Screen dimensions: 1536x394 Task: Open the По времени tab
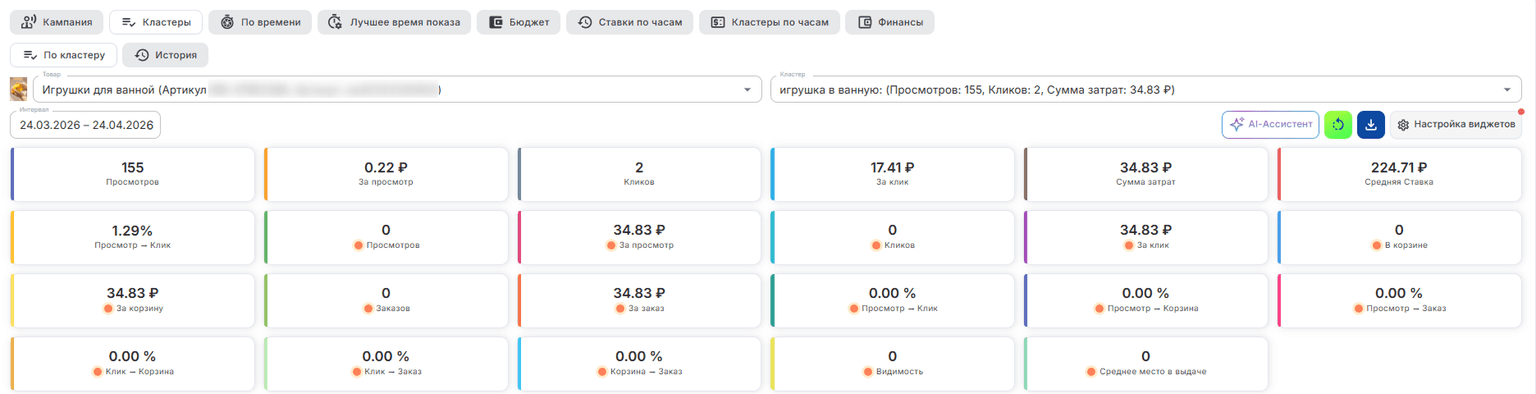(x=260, y=22)
